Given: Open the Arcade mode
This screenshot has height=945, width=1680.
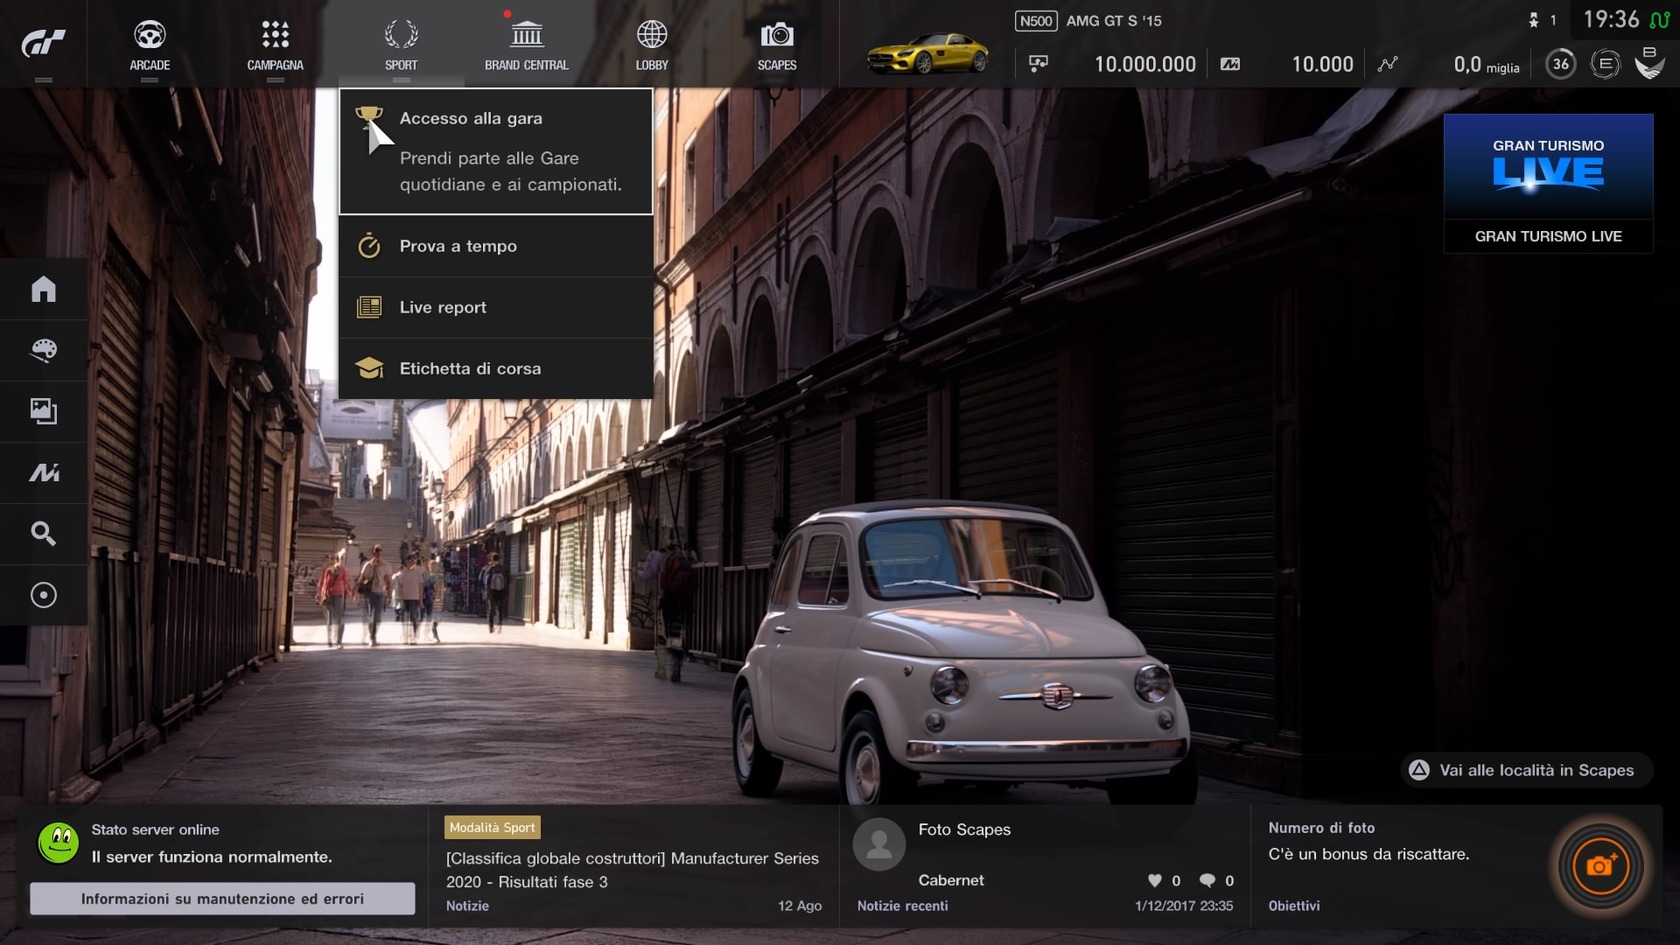Looking at the screenshot, I should click(x=149, y=45).
